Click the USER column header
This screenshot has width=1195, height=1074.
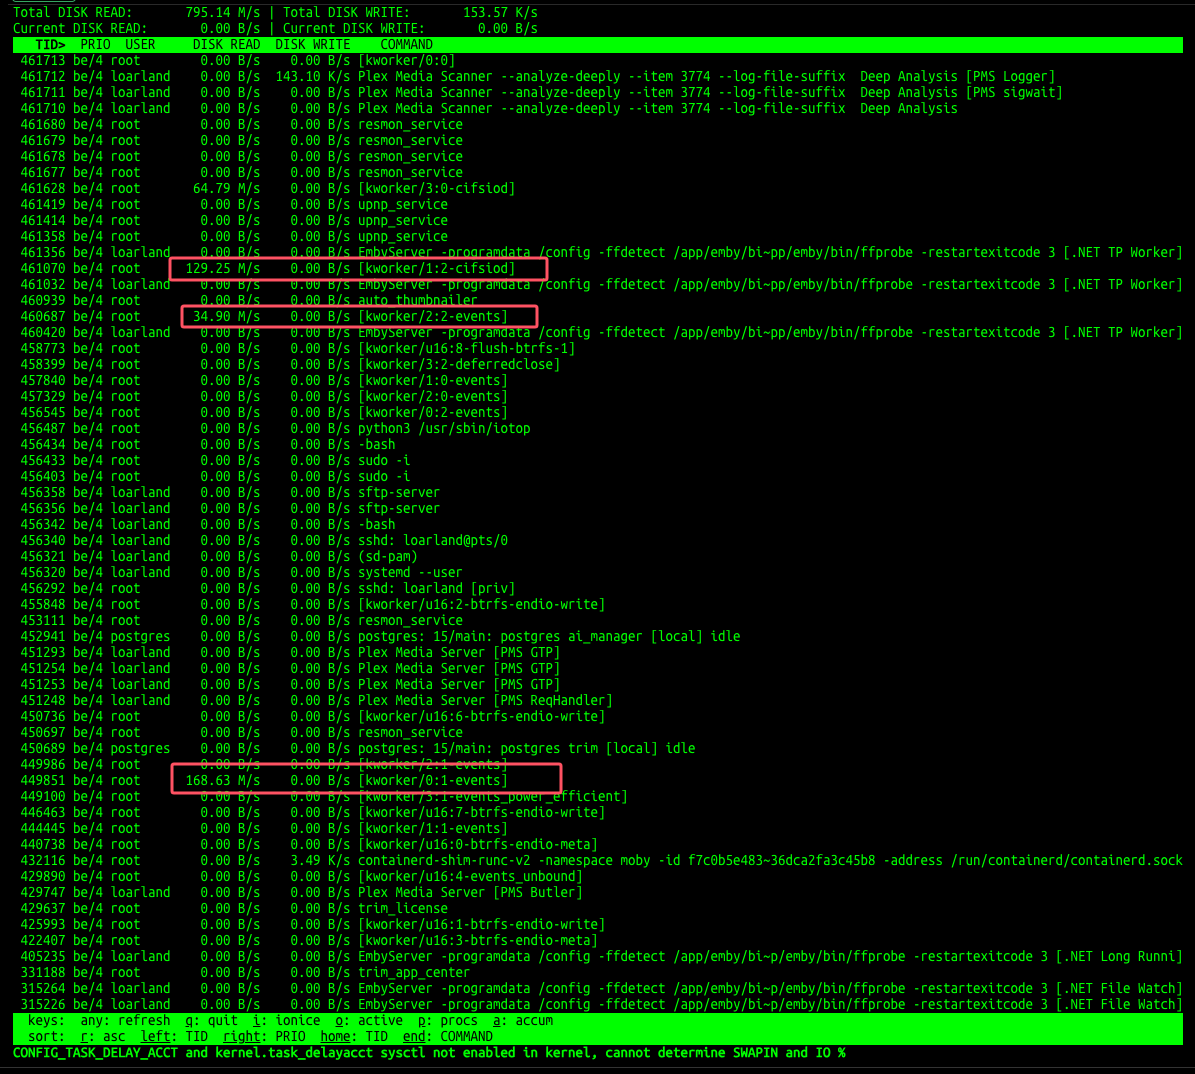pos(140,45)
